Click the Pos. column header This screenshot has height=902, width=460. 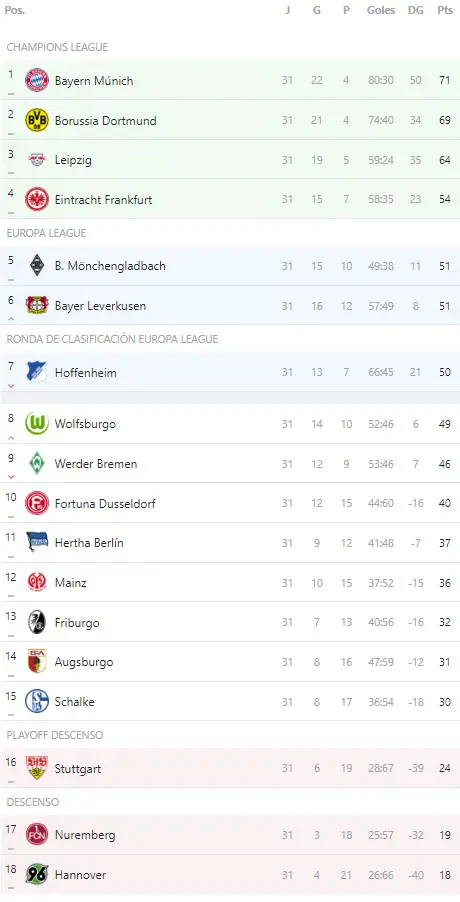click(x=14, y=10)
